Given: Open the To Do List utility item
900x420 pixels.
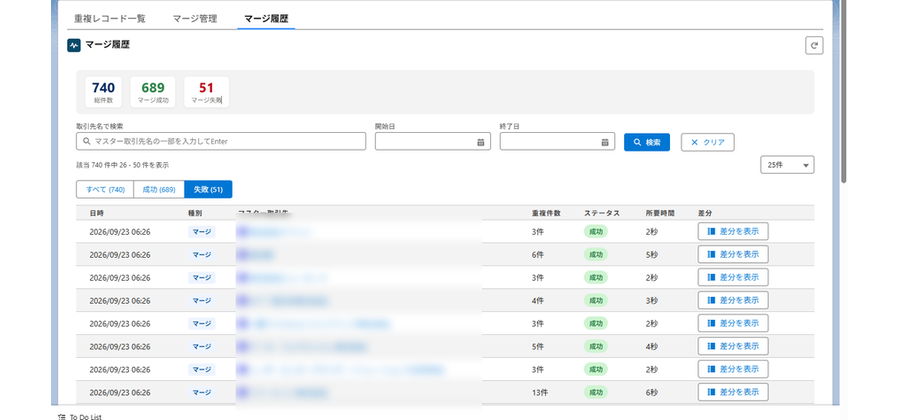Looking at the screenshot, I should [x=80, y=417].
